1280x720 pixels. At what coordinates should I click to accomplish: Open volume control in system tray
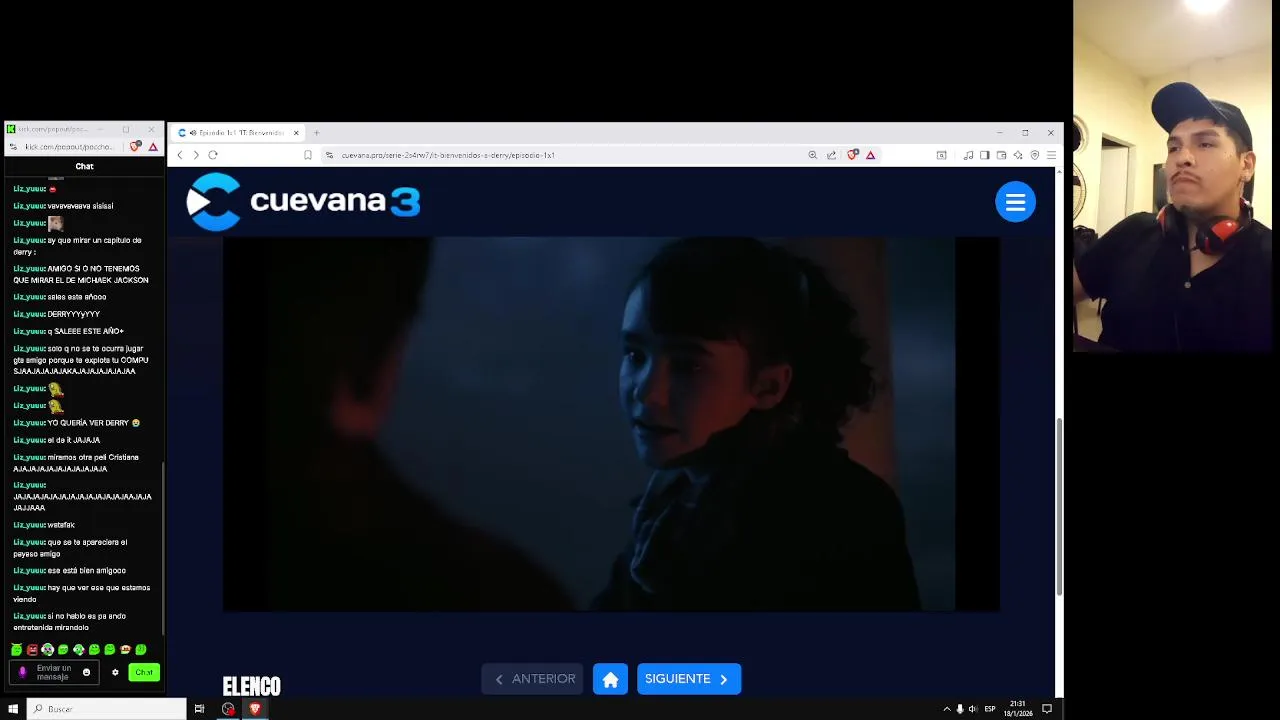pos(973,709)
